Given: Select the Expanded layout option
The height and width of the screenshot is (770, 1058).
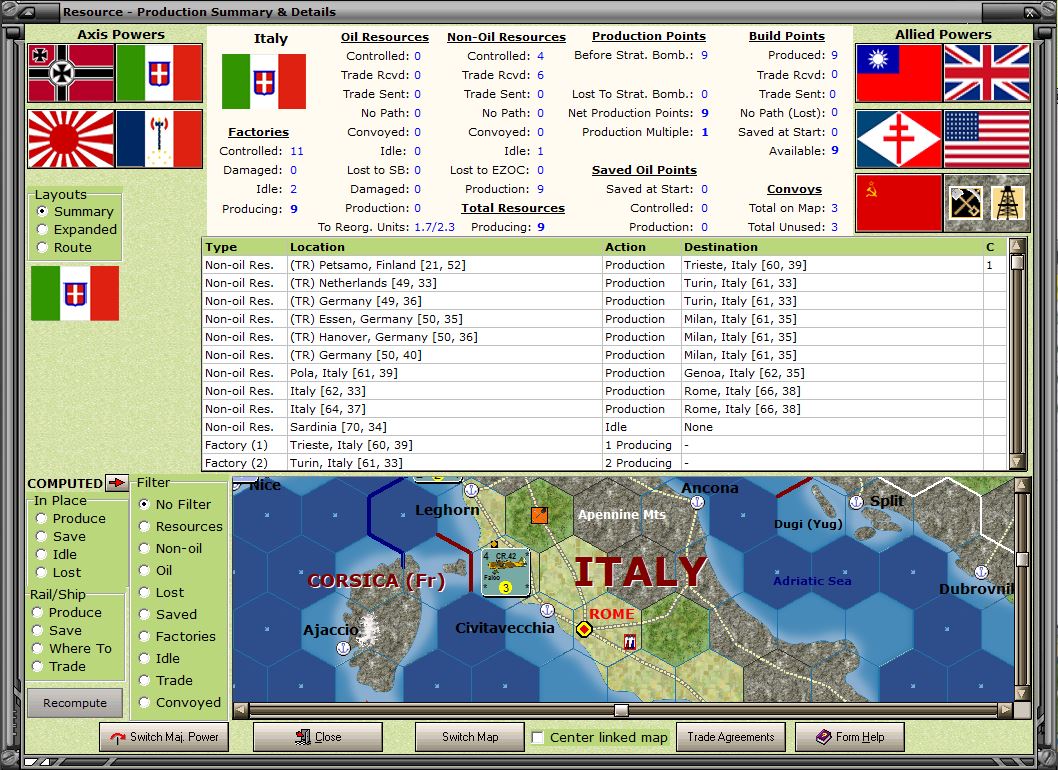Looking at the screenshot, I should click(76, 229).
